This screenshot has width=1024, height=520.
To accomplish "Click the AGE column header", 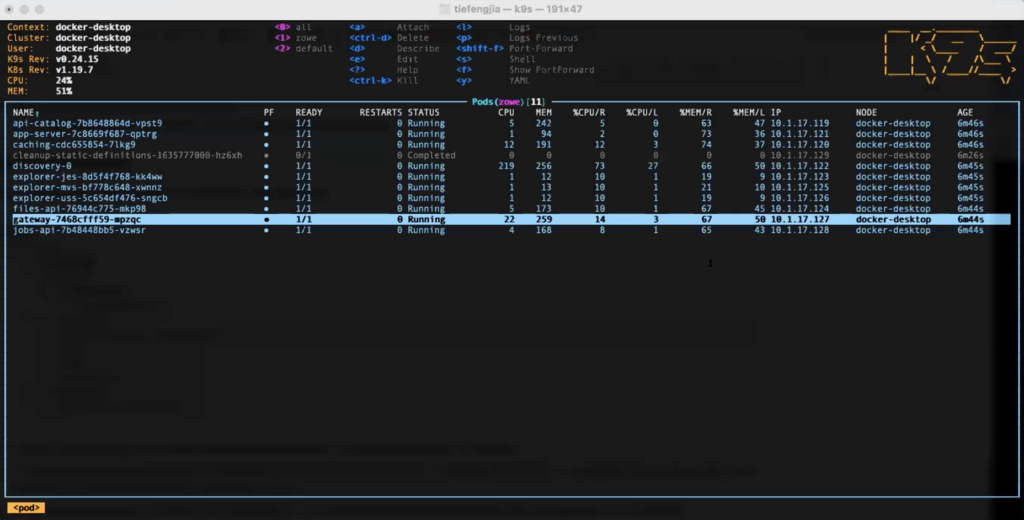I will 965,112.
